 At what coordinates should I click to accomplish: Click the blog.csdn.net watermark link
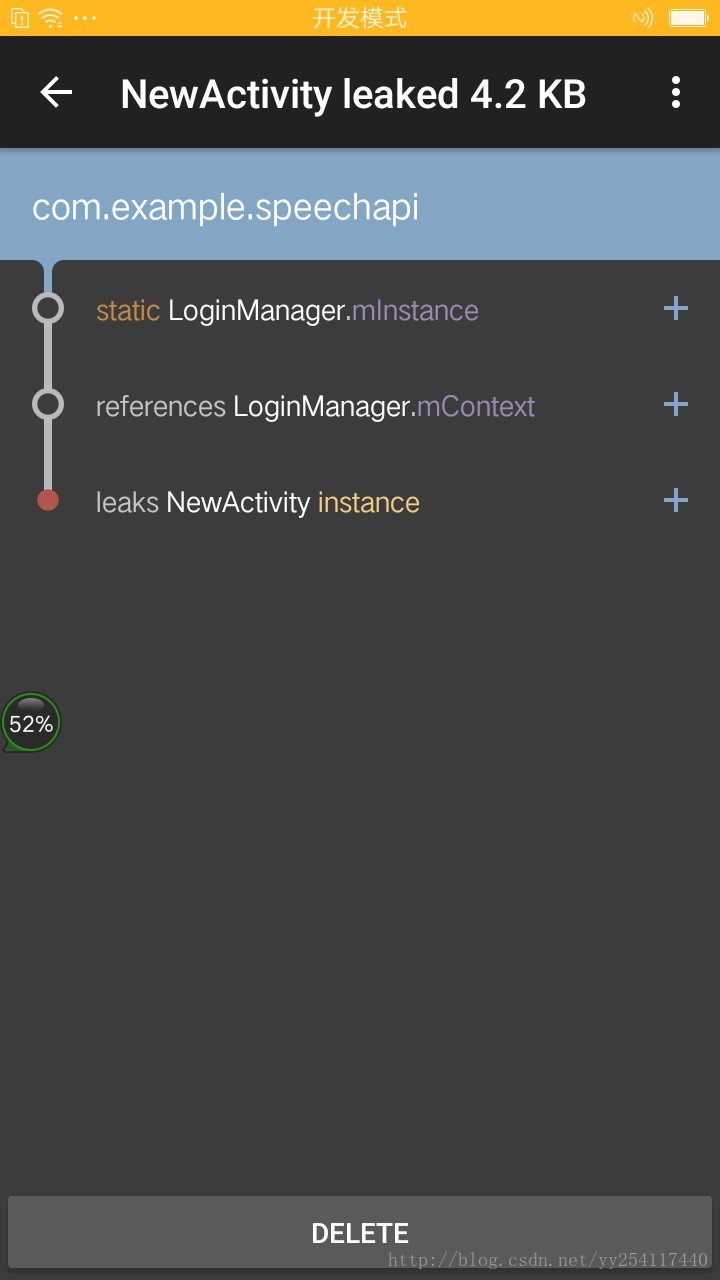coord(547,1260)
